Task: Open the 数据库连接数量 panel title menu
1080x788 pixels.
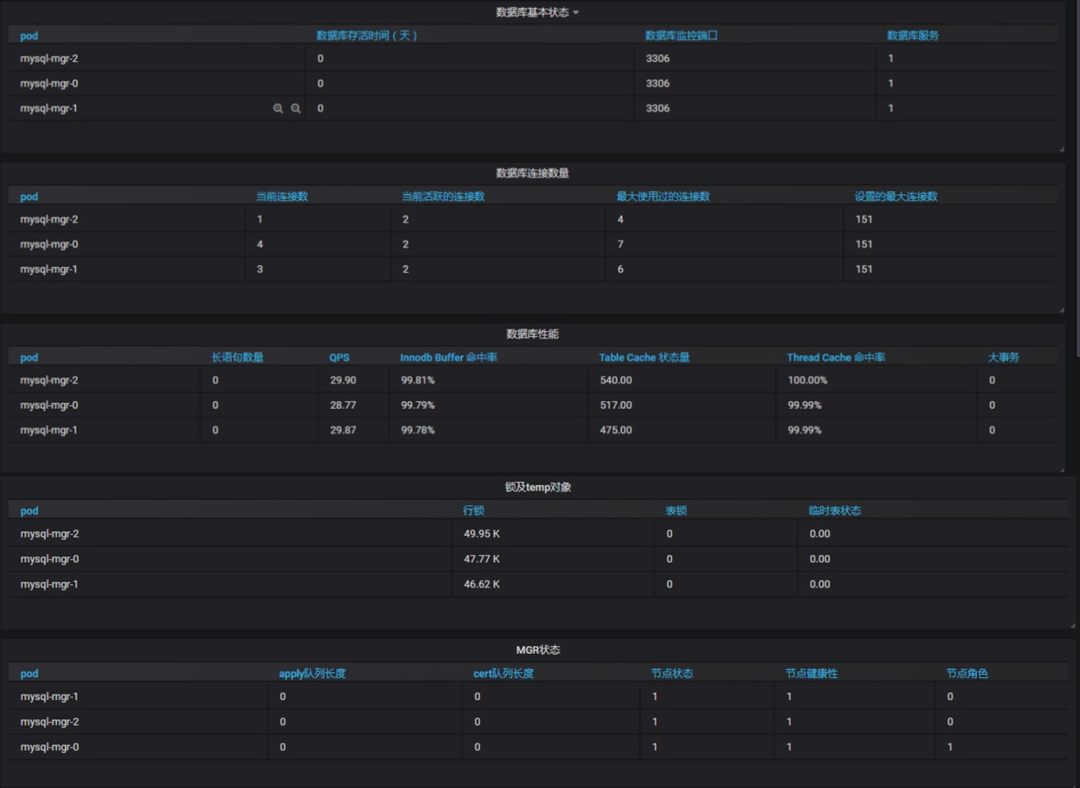Action: (532, 173)
